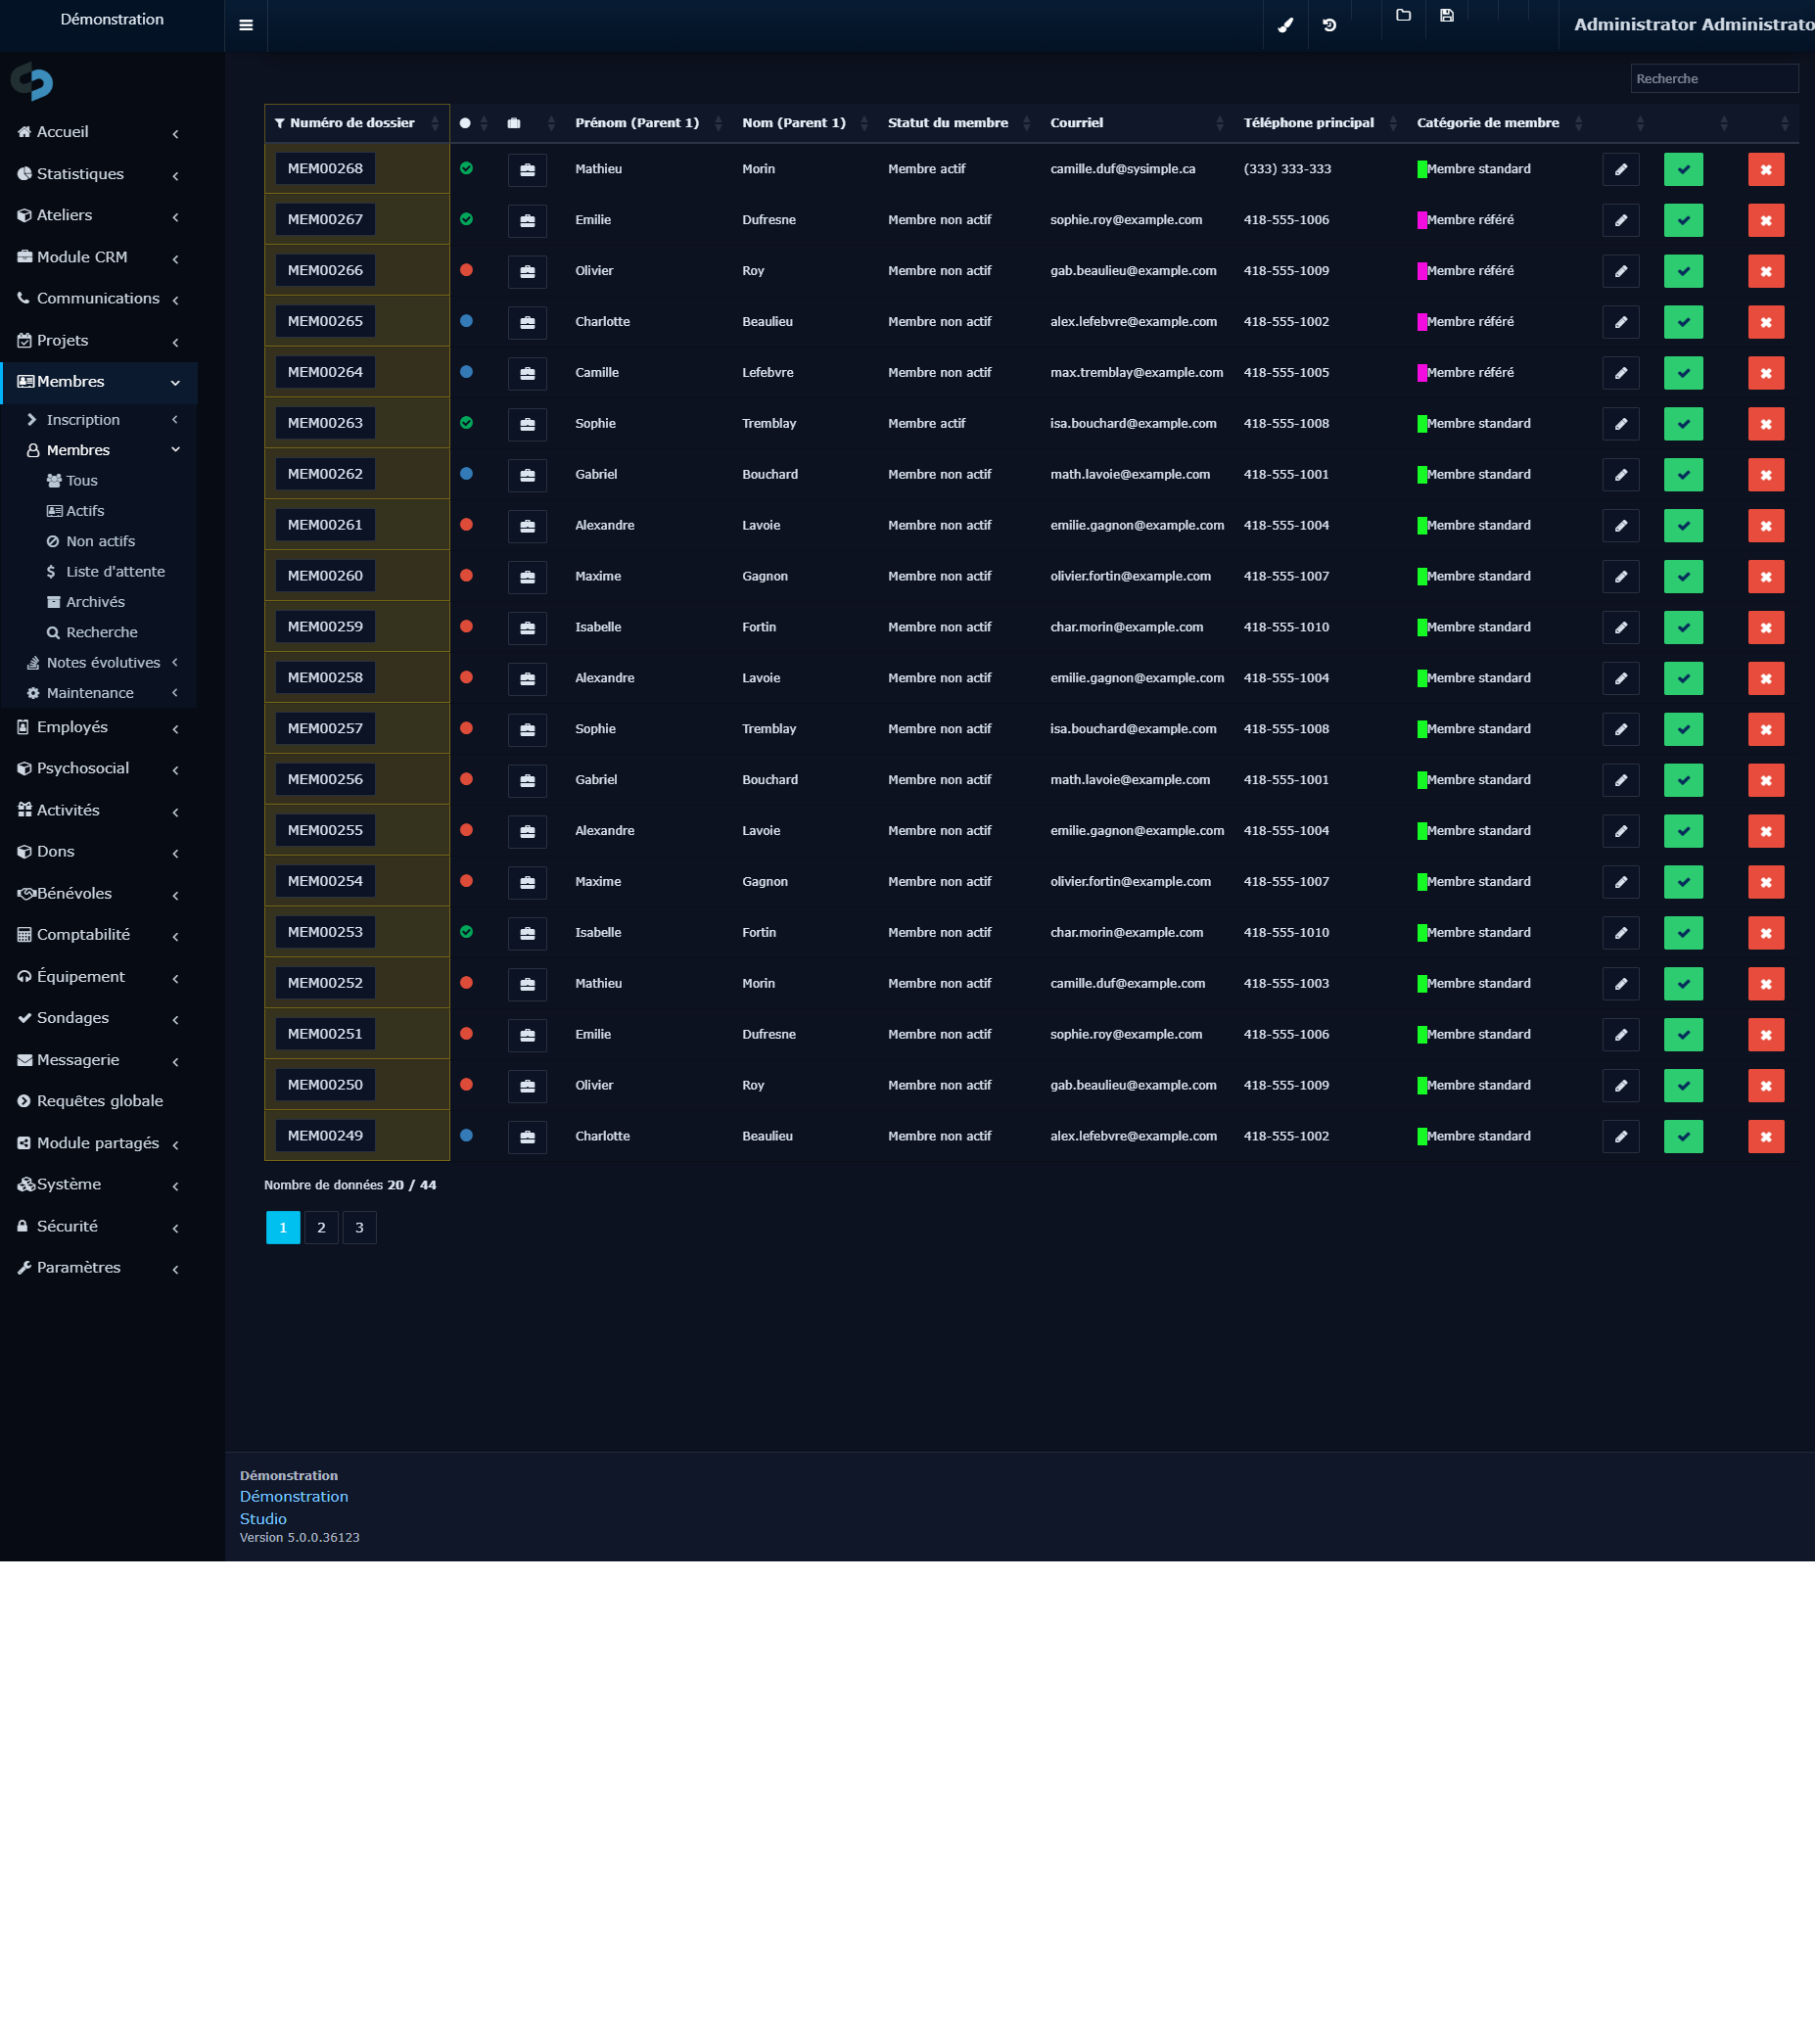This screenshot has width=1815, height=2044.
Task: Open briefcase icon for MEM00266 row
Action: click(x=527, y=271)
